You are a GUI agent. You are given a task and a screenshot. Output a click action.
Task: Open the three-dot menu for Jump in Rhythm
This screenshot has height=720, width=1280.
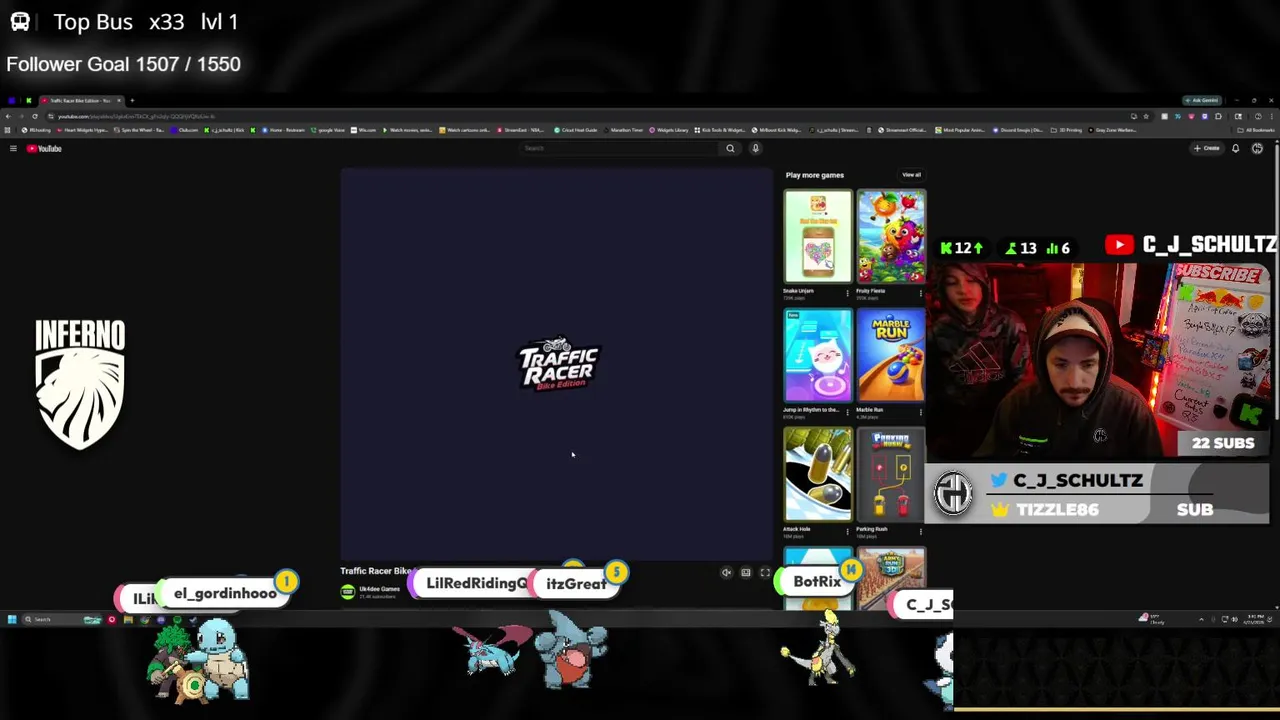pyautogui.click(x=847, y=412)
